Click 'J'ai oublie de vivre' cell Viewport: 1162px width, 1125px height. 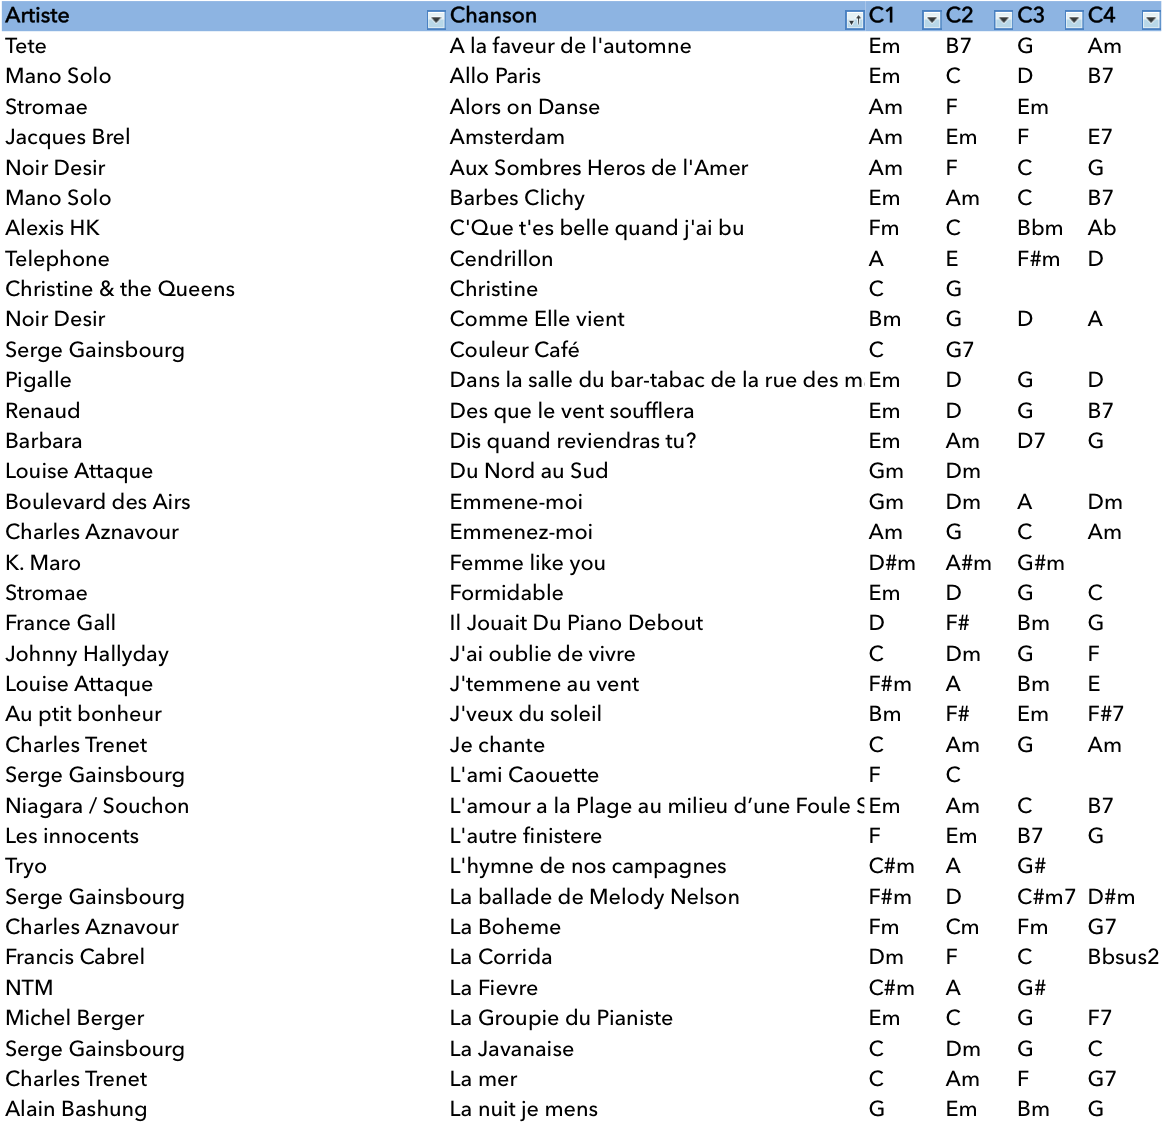(542, 654)
